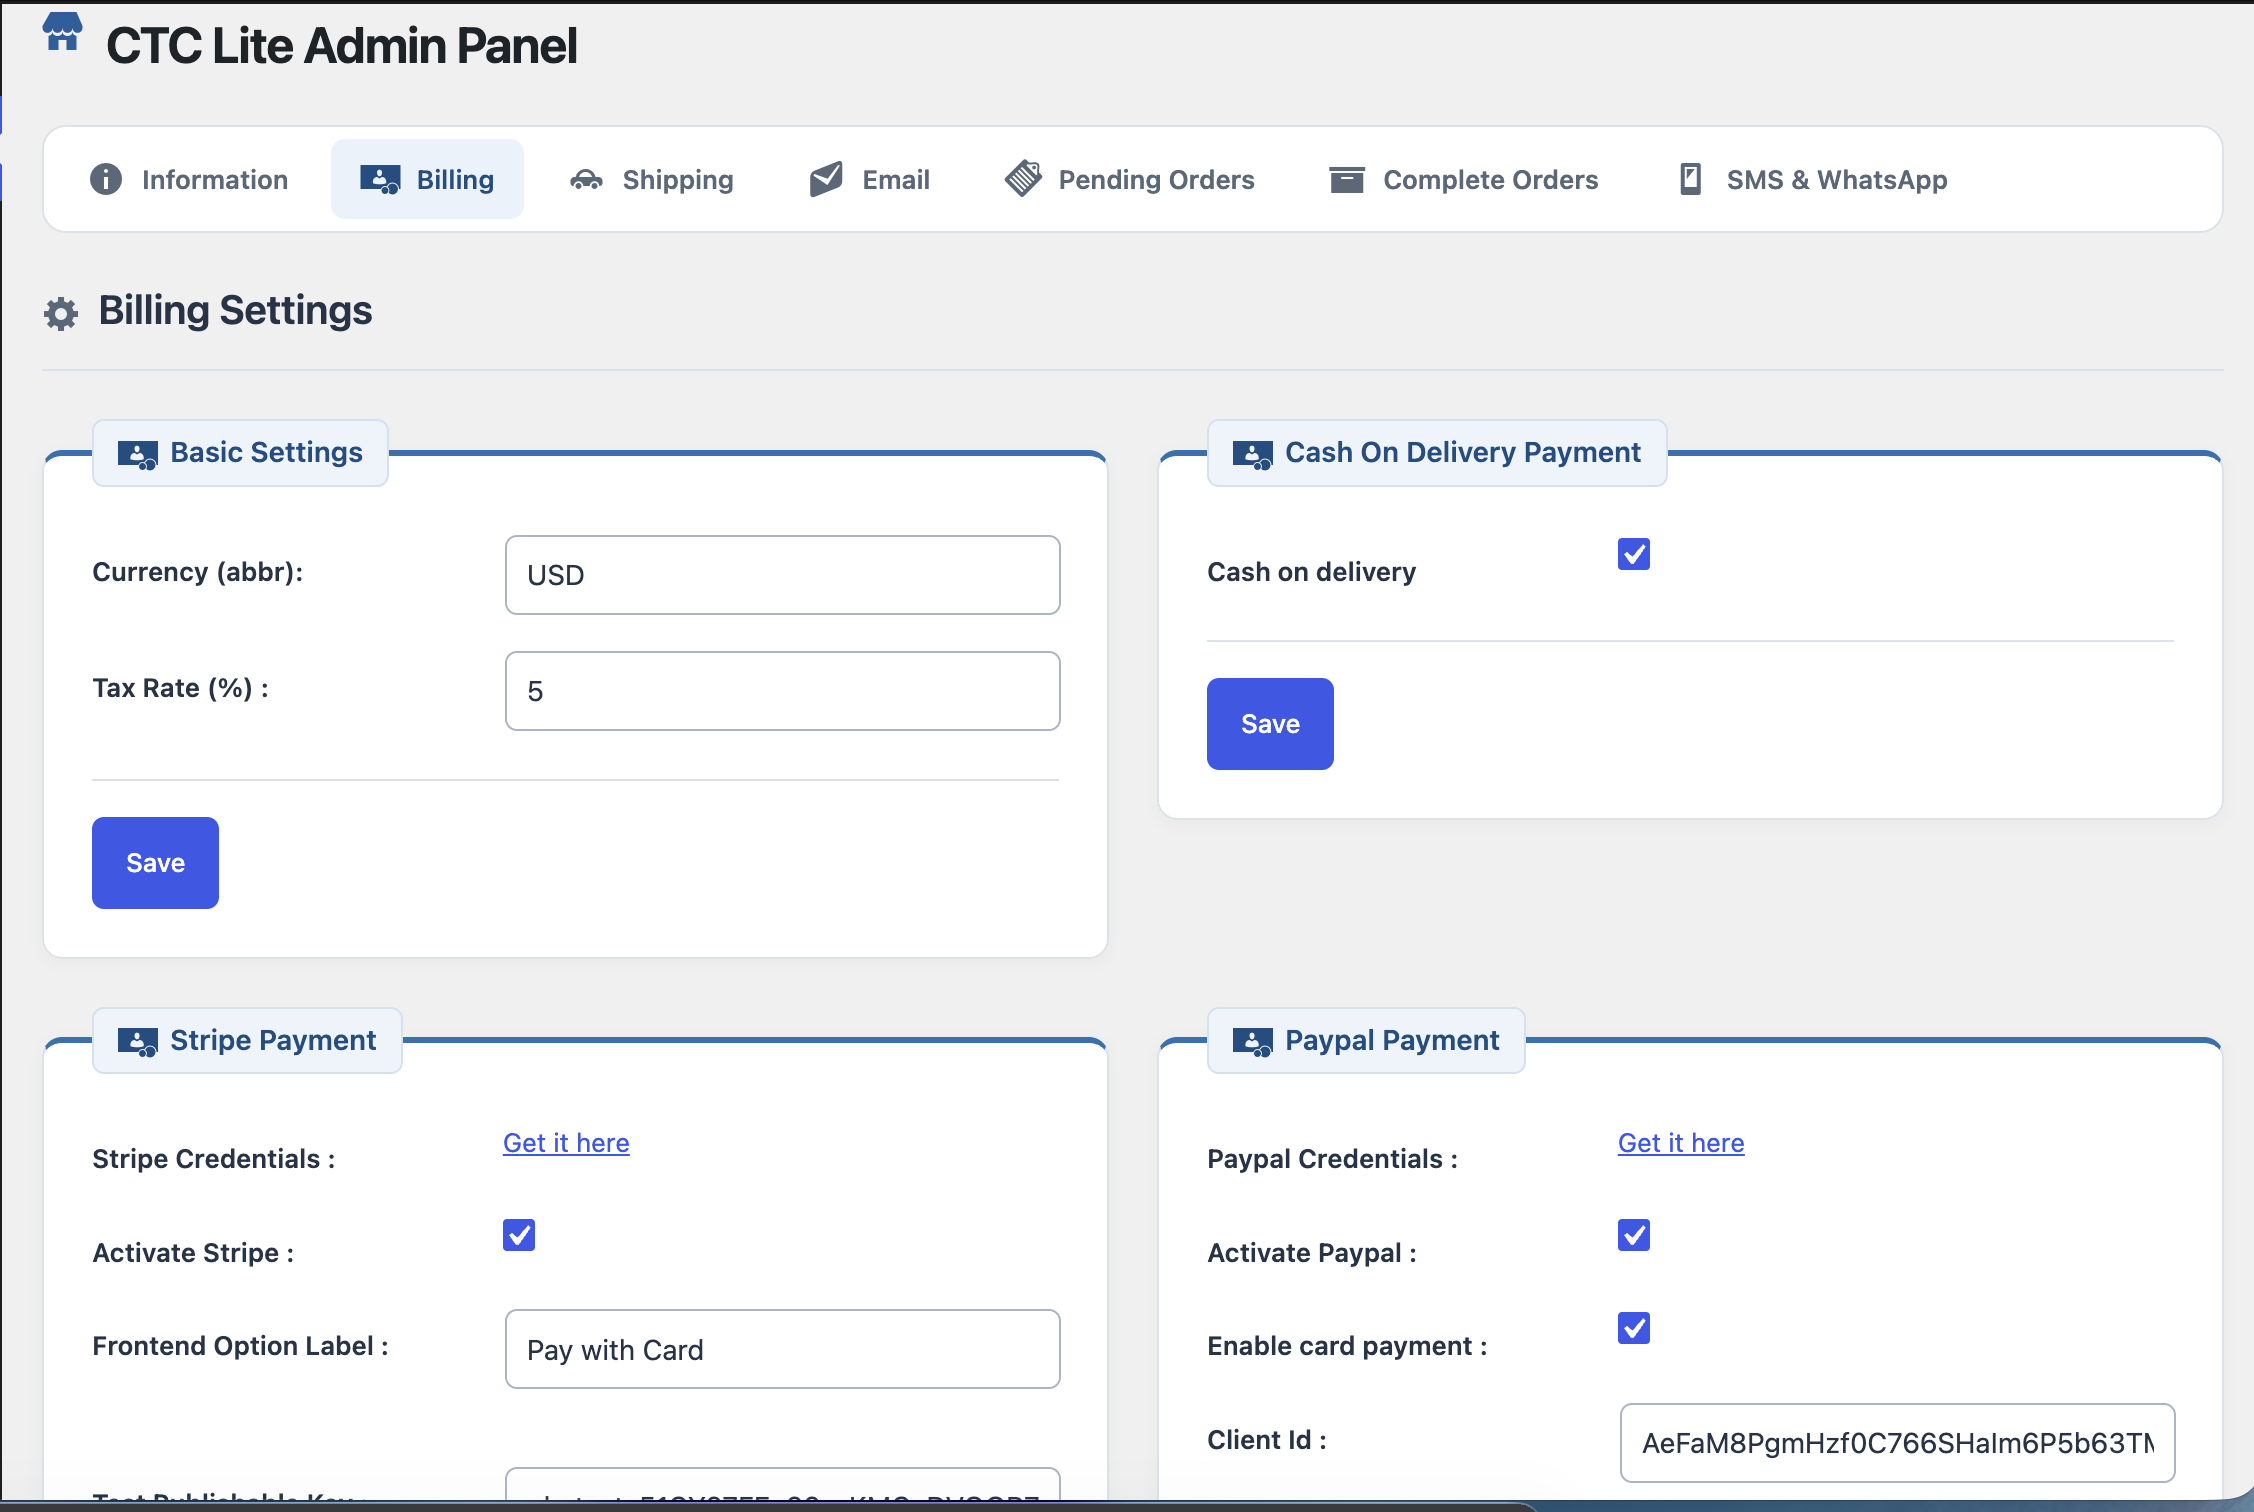2254x1512 pixels.
Task: Click into the Tax Rate input field
Action: coord(783,691)
